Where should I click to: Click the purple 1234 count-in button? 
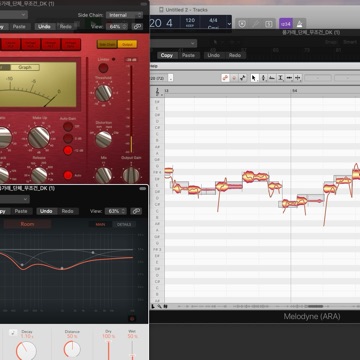(285, 24)
